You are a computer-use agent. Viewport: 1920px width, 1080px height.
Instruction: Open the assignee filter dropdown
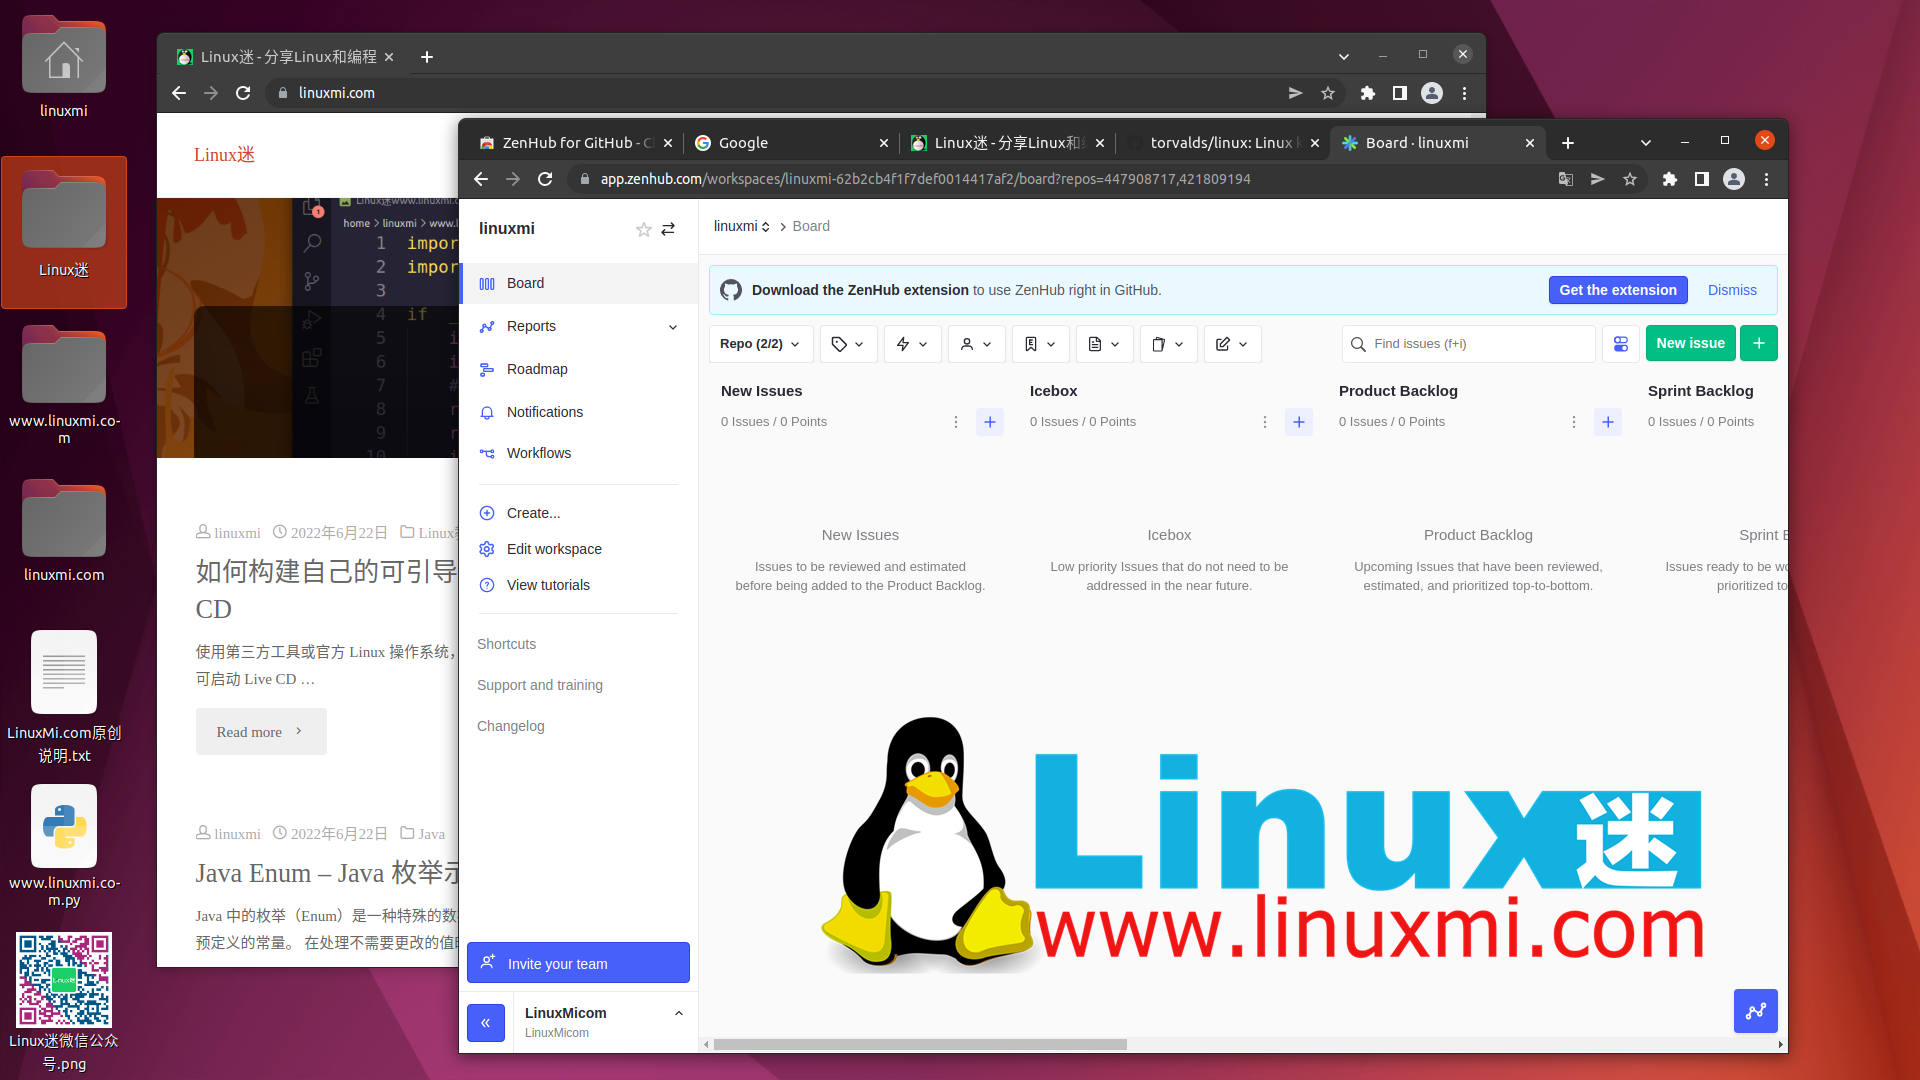[976, 344]
